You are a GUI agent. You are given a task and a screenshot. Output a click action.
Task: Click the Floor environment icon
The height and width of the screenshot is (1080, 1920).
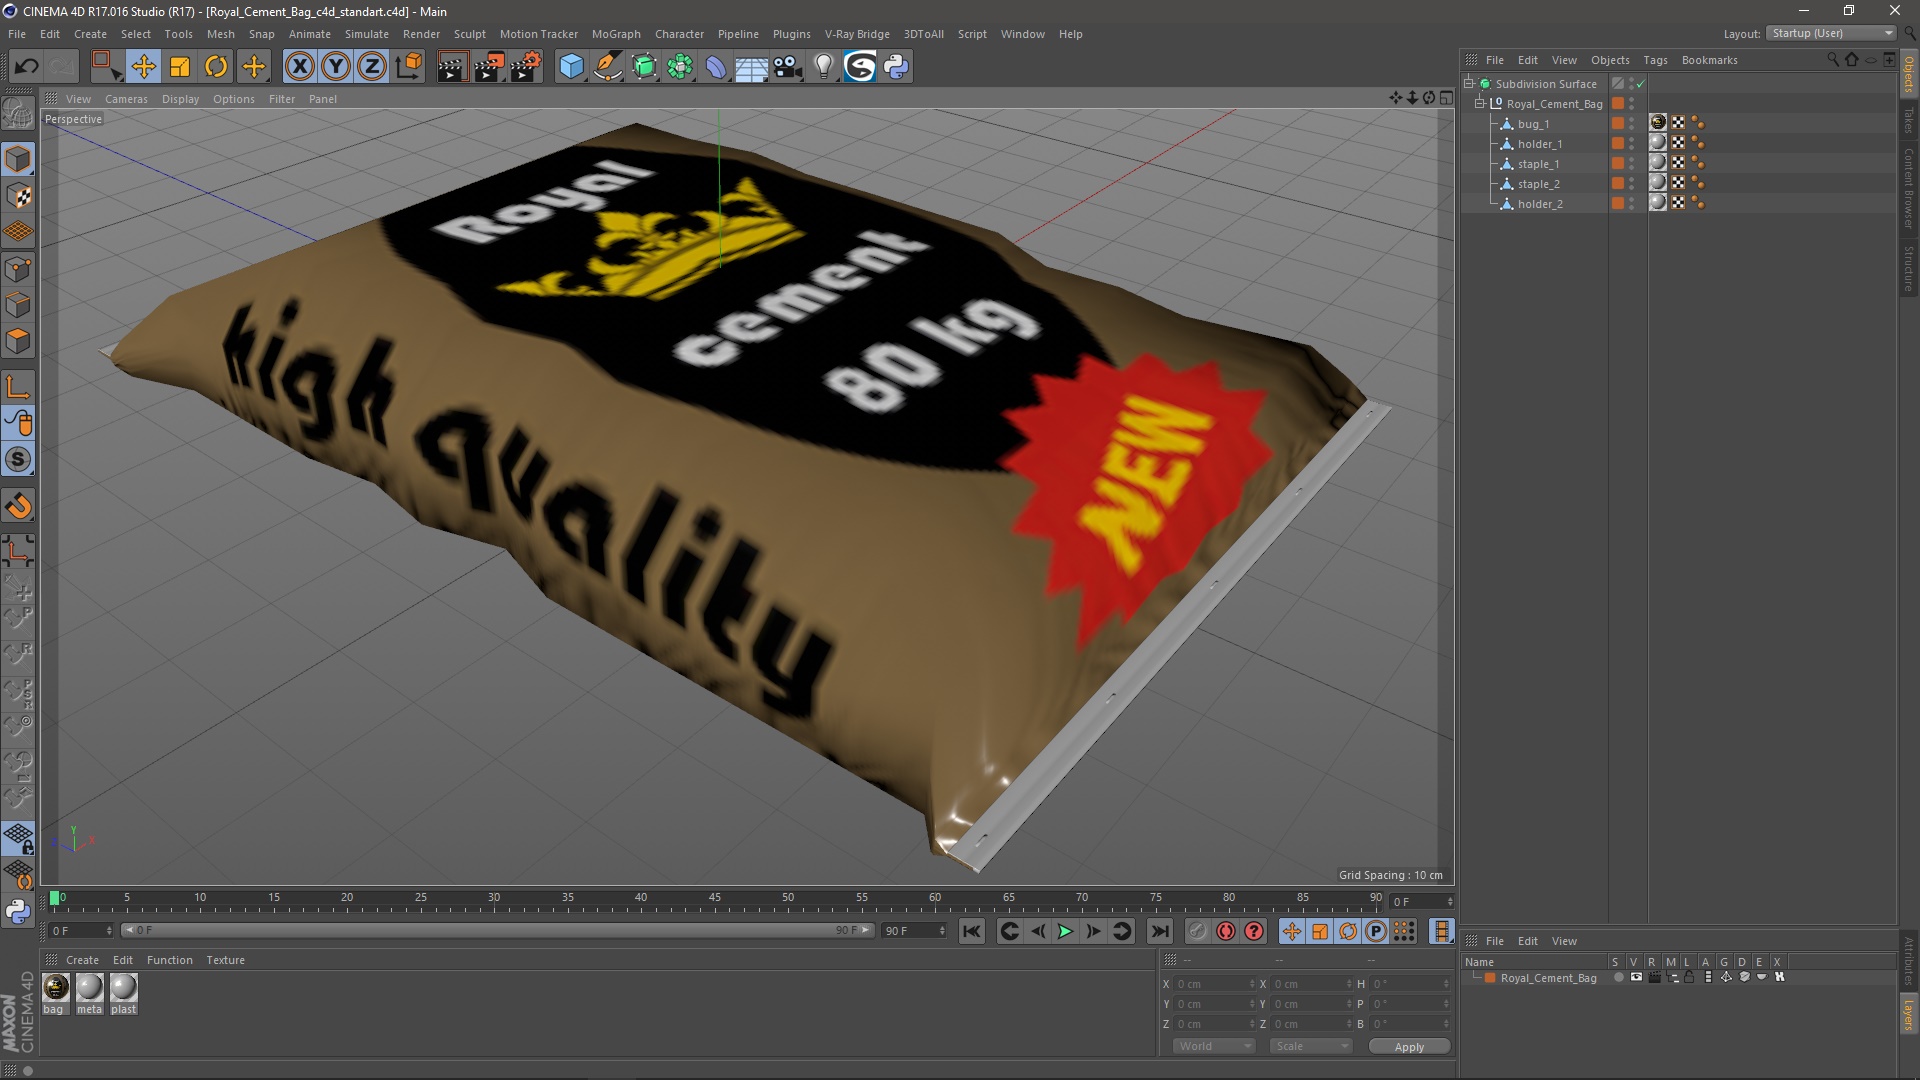click(x=751, y=67)
